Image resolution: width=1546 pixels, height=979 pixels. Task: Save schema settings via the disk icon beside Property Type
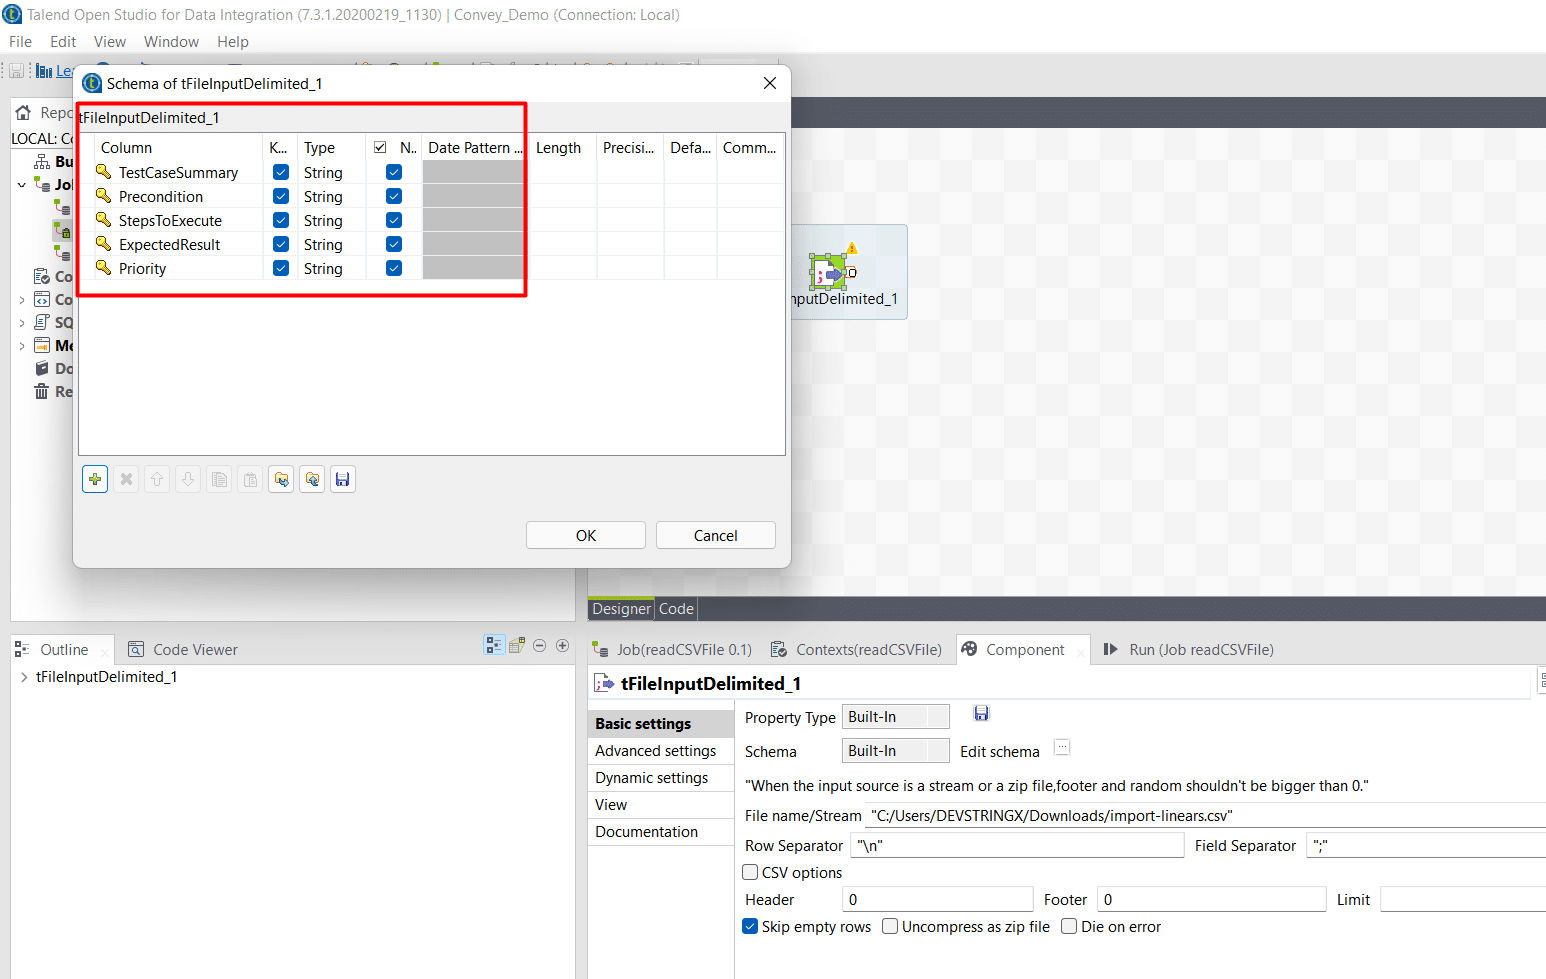coord(981,713)
